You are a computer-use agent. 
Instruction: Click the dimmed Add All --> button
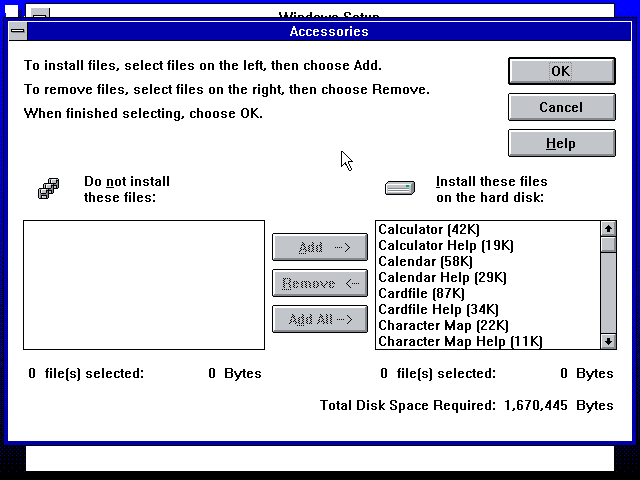320,319
